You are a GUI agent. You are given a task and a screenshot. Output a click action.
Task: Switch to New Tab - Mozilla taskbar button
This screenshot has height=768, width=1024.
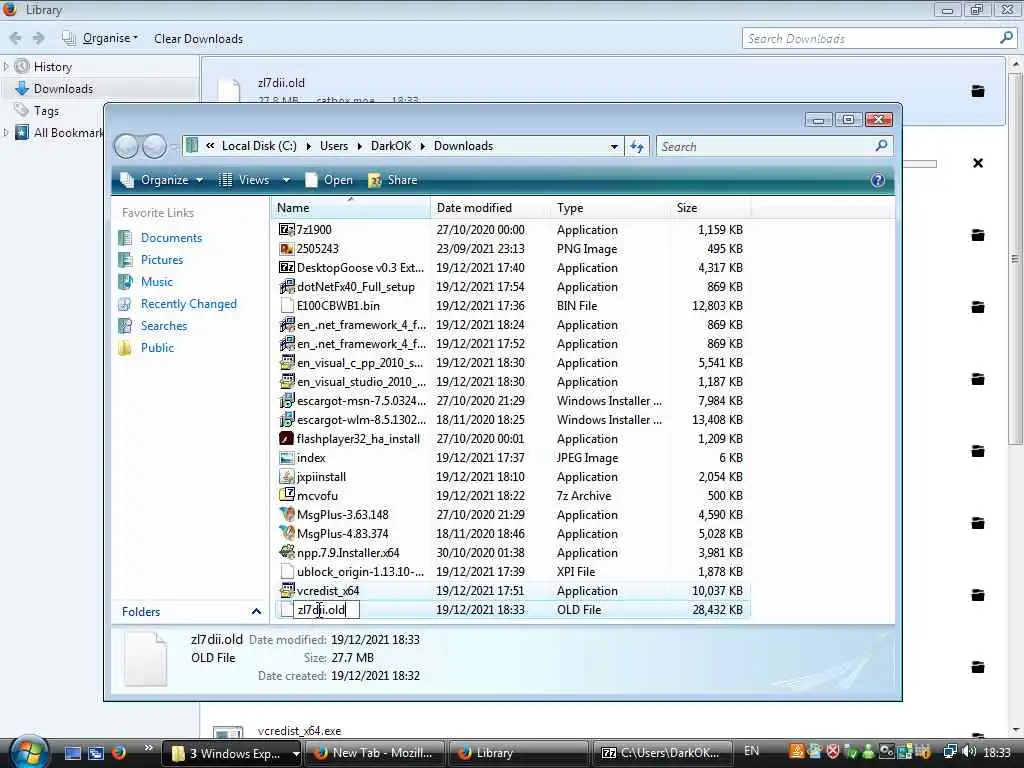pyautogui.click(x=375, y=753)
